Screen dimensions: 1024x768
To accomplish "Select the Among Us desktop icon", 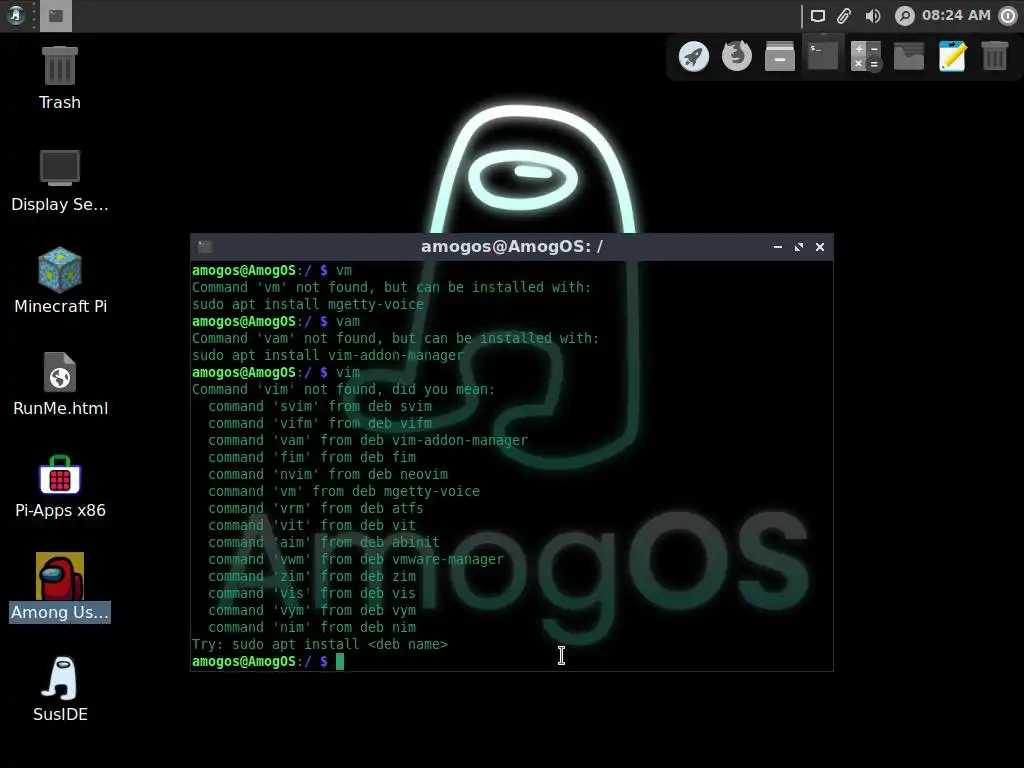I will coord(59,587).
